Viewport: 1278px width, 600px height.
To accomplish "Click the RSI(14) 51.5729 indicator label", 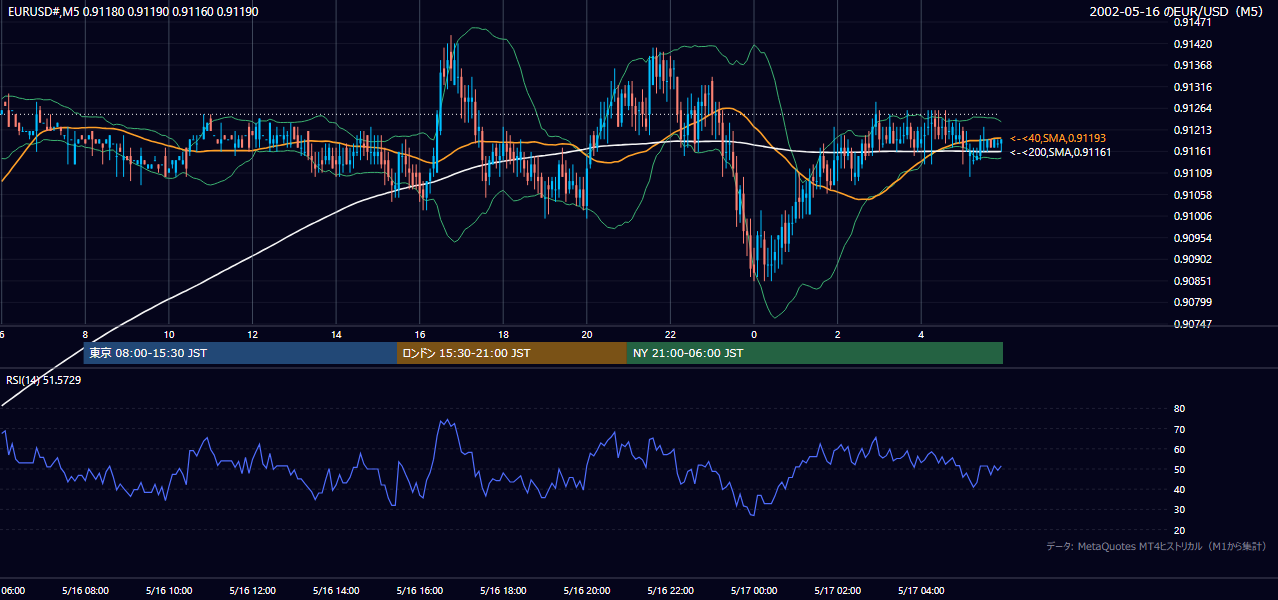I will 44,380.
